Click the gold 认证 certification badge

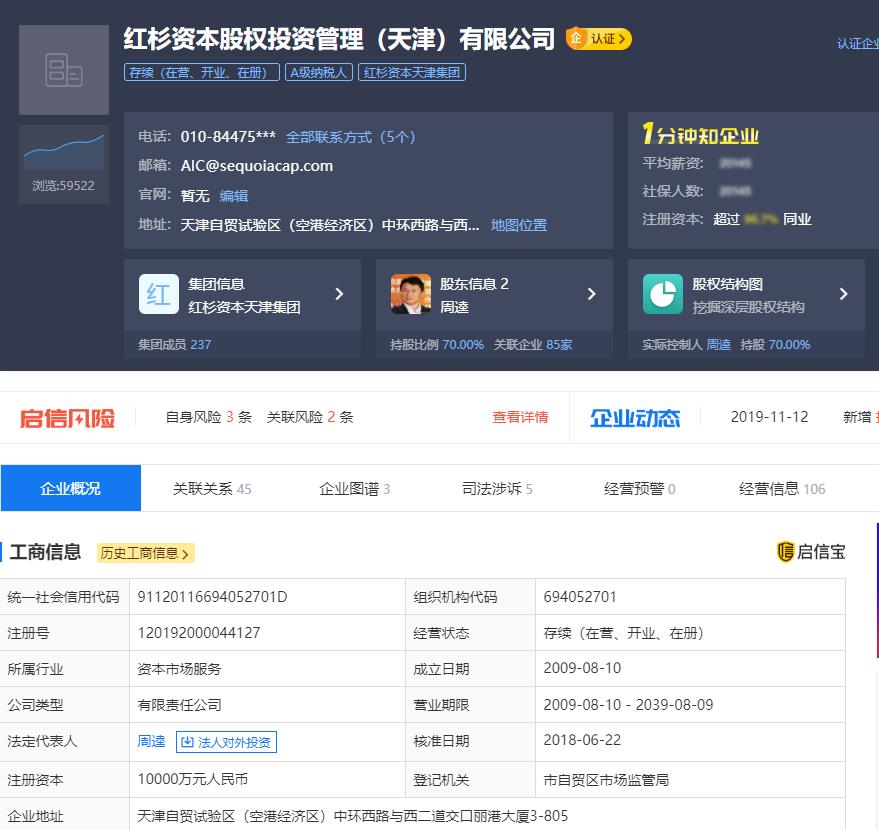pyautogui.click(x=598, y=39)
